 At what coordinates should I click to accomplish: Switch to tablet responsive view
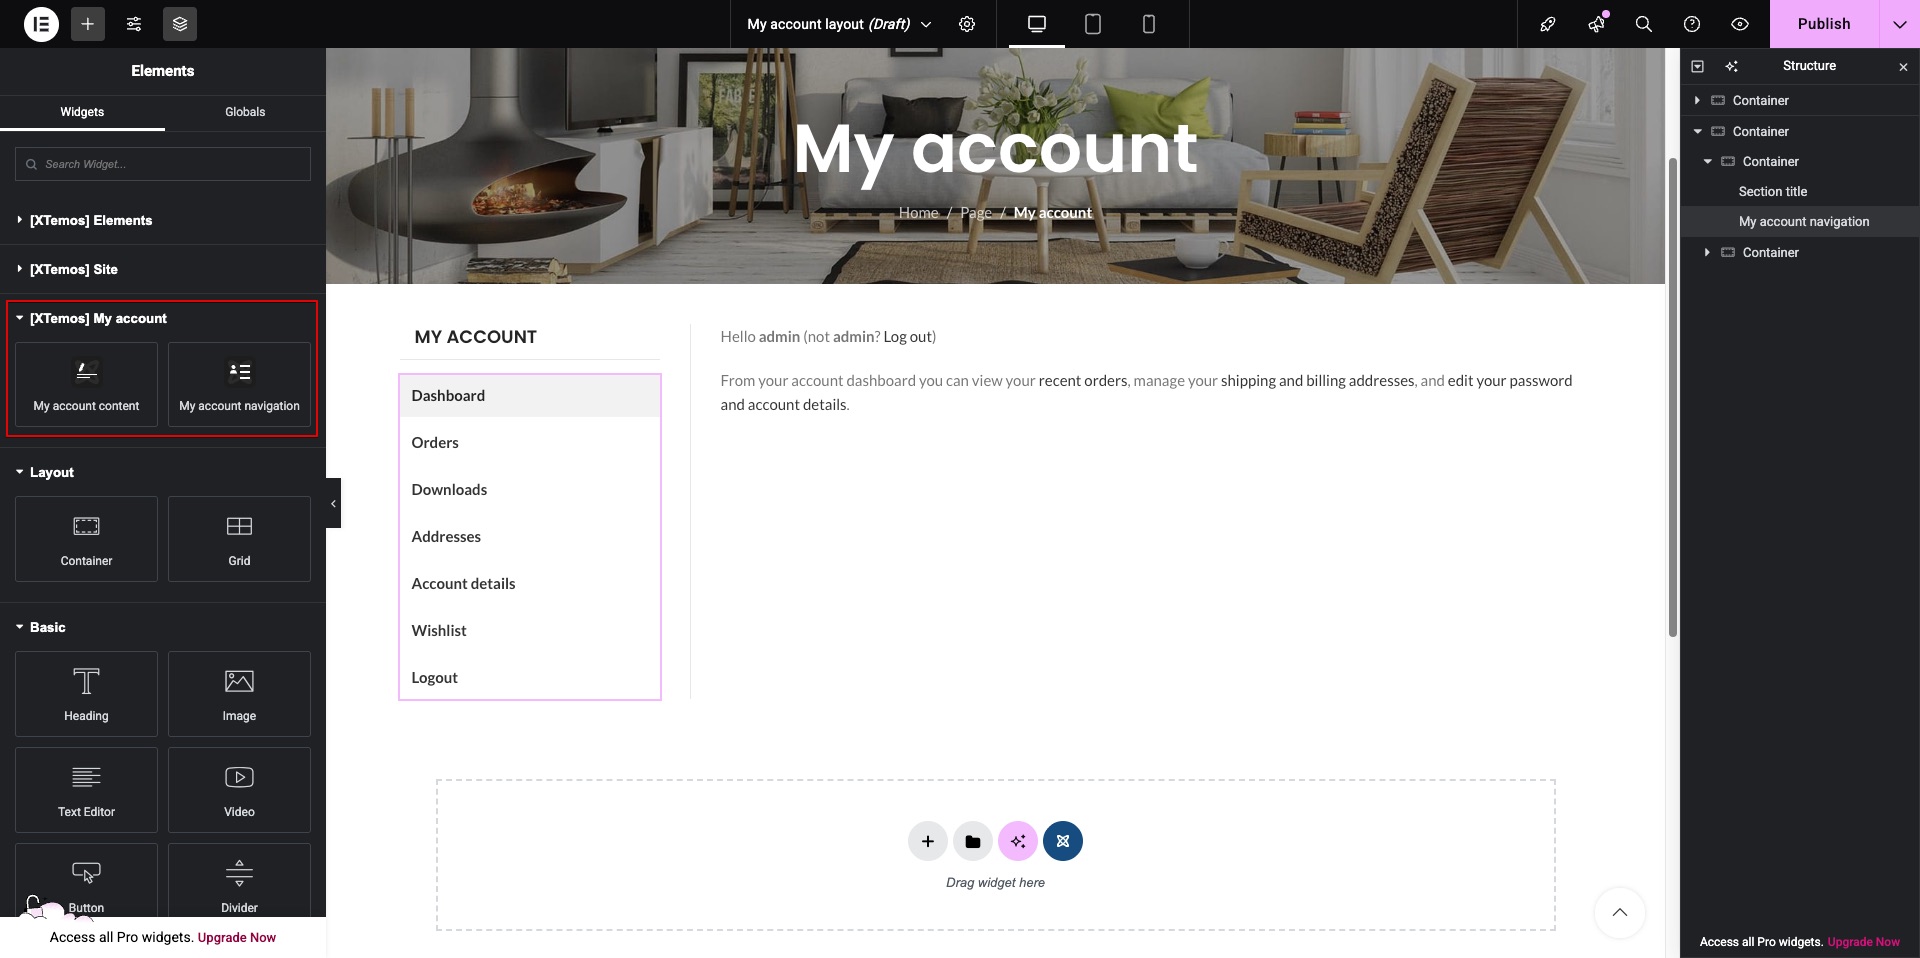[x=1093, y=24]
